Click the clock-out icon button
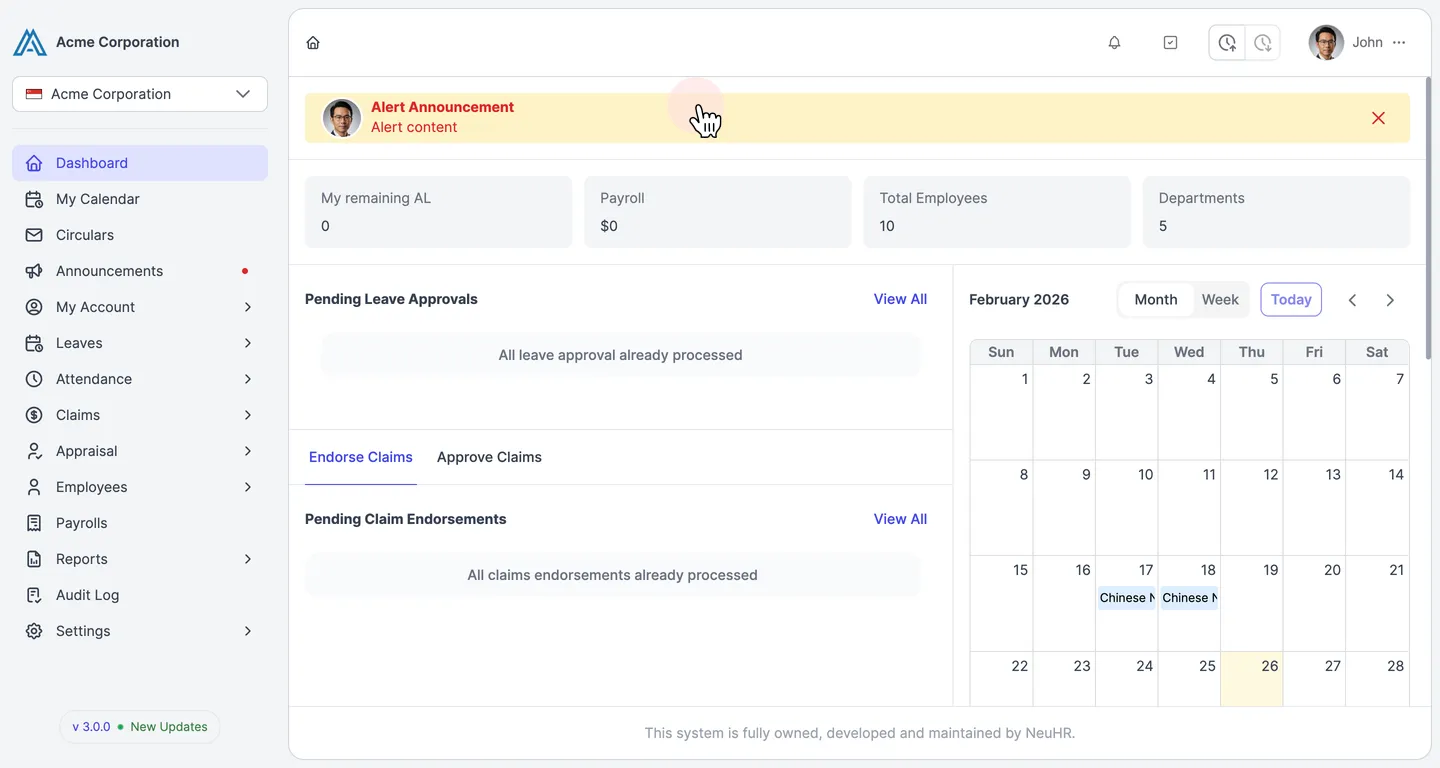 1263,43
